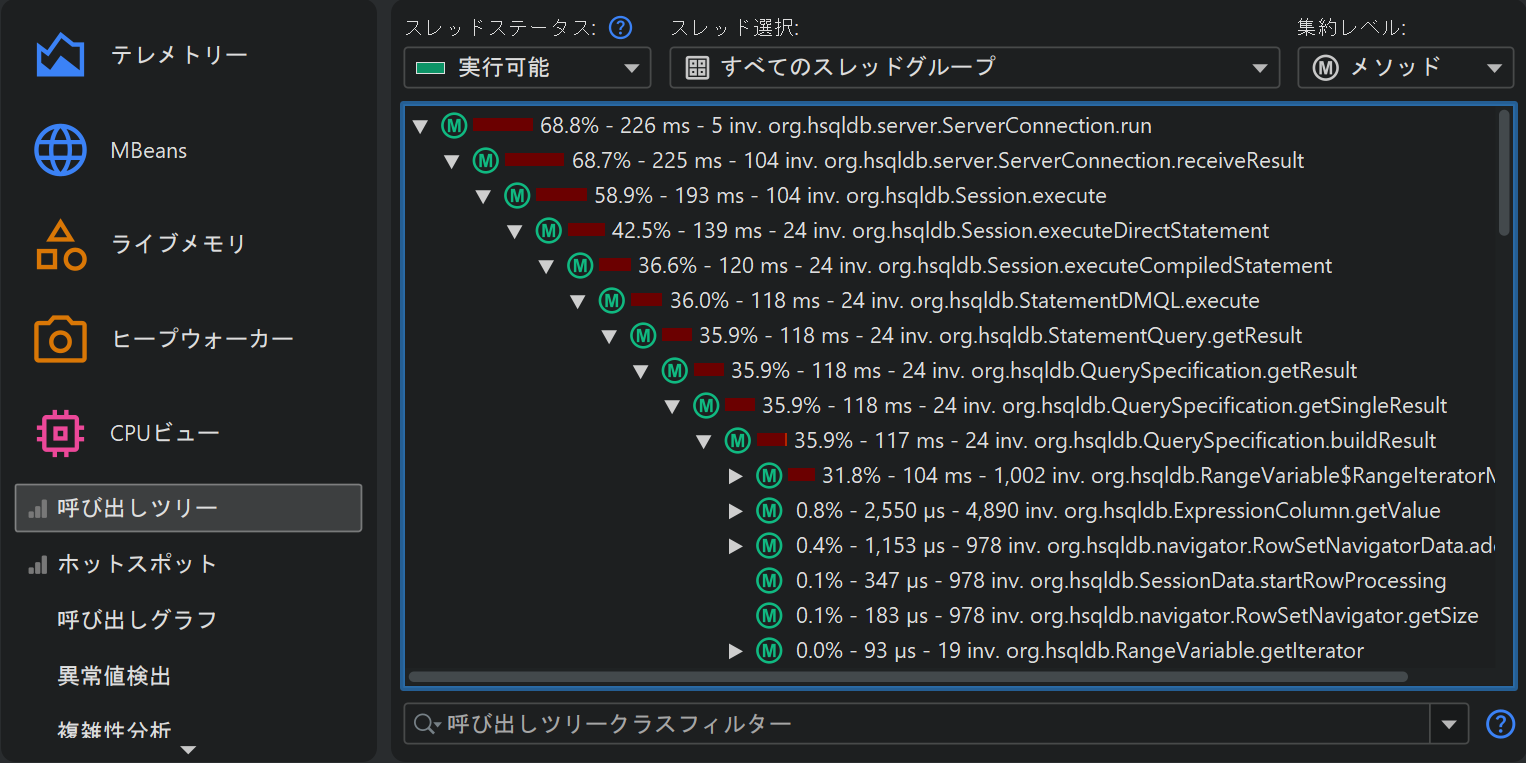Image resolution: width=1526 pixels, height=763 pixels.
Task: Click method icon of ServerConnection.run node
Action: tap(455, 126)
